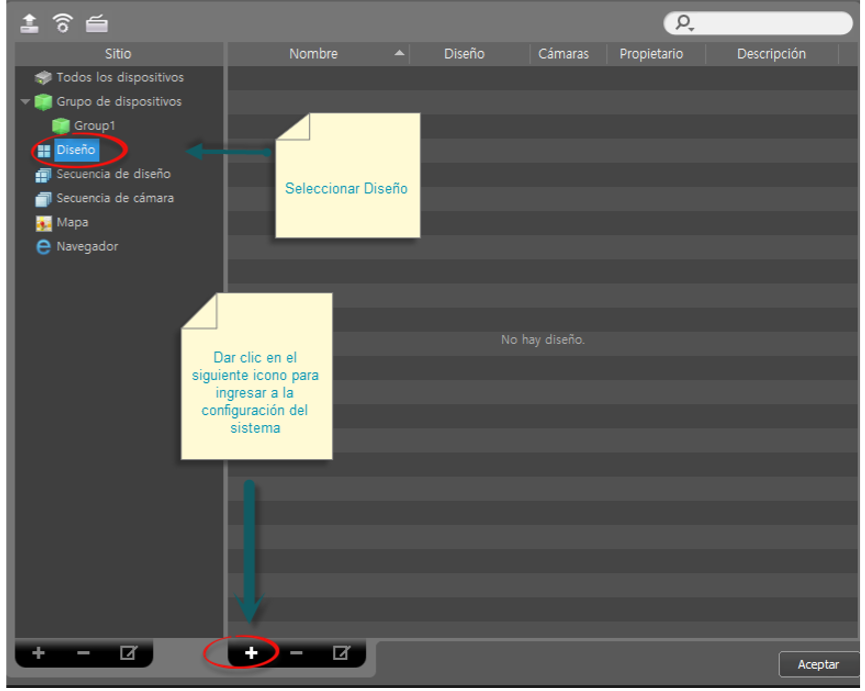The width and height of the screenshot is (865, 691).
Task: Click the left minus icon under Sitio
Action: click(83, 653)
